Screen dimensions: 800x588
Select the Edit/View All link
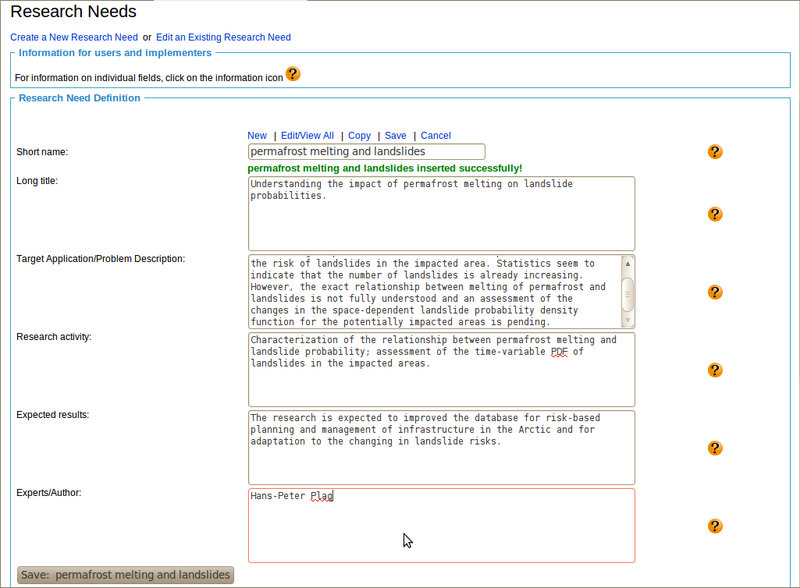[x=307, y=135]
